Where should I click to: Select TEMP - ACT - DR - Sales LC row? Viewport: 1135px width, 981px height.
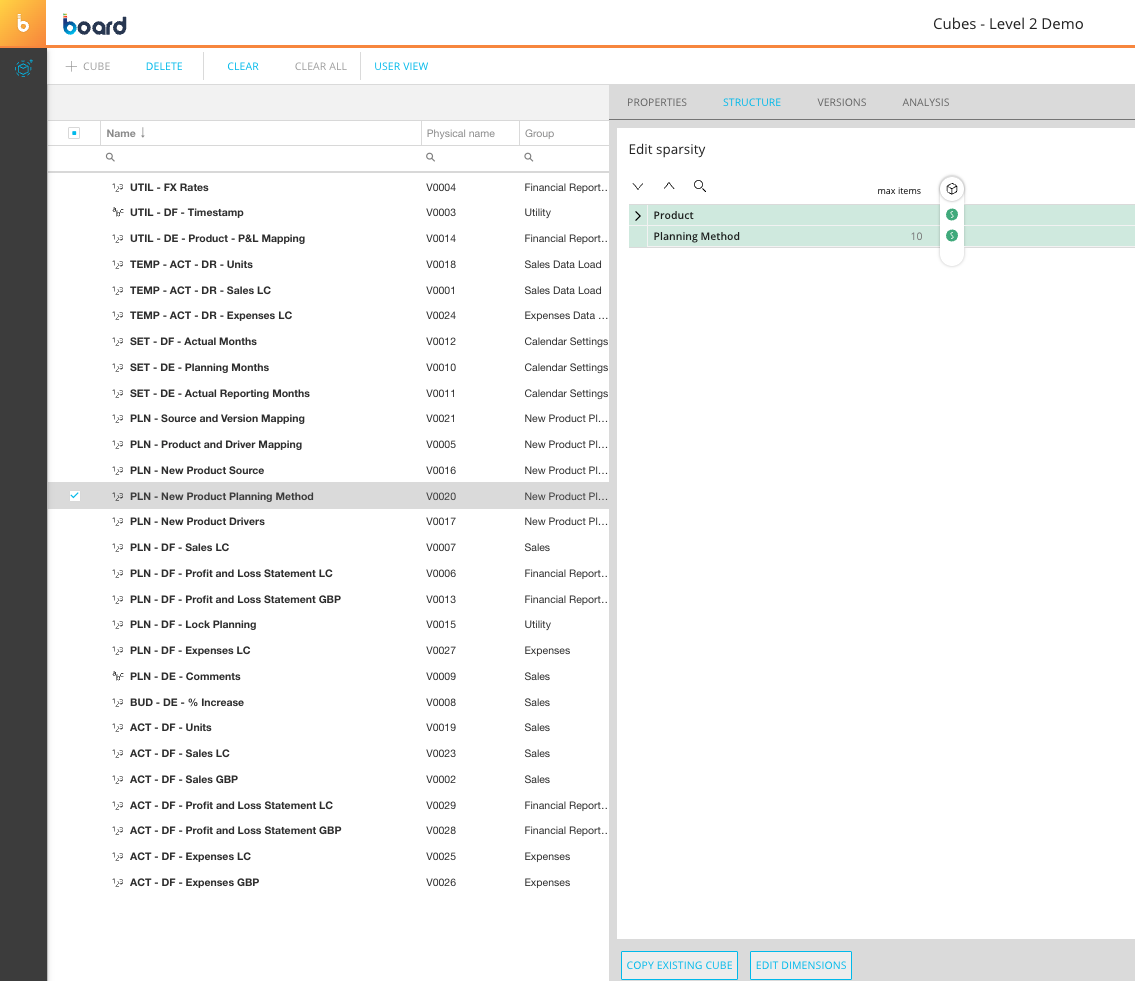pos(328,290)
